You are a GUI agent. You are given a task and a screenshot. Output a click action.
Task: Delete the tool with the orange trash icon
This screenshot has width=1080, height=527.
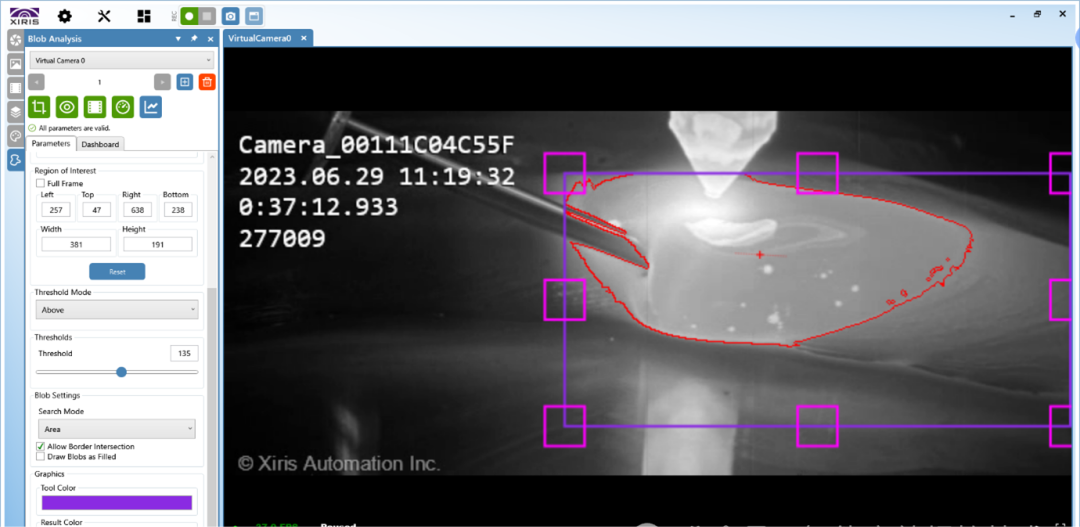click(207, 82)
